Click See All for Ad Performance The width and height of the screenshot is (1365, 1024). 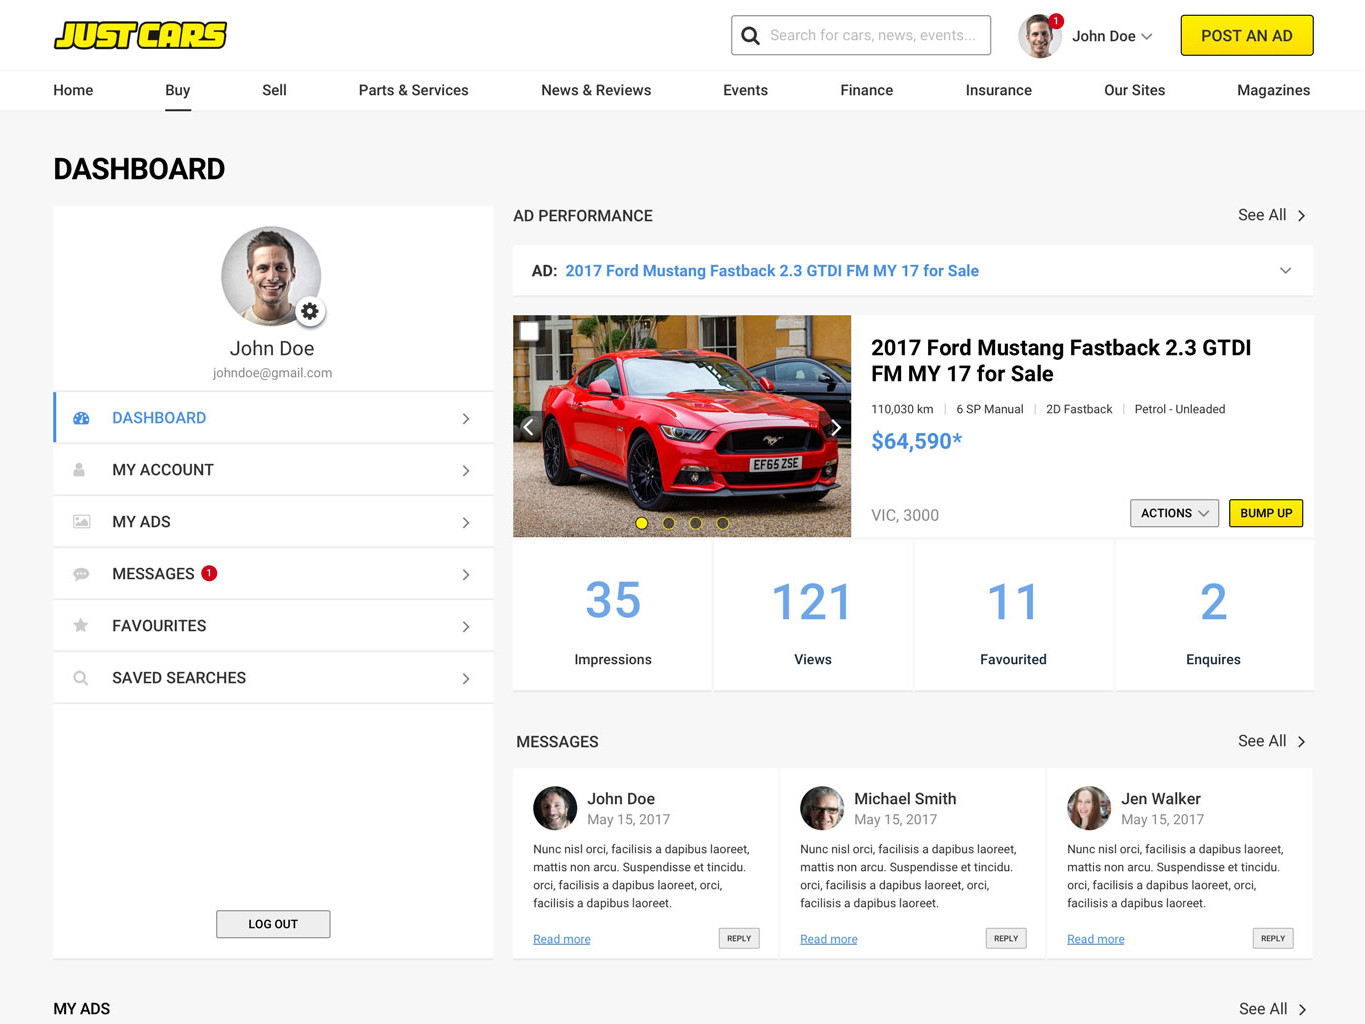point(1272,215)
